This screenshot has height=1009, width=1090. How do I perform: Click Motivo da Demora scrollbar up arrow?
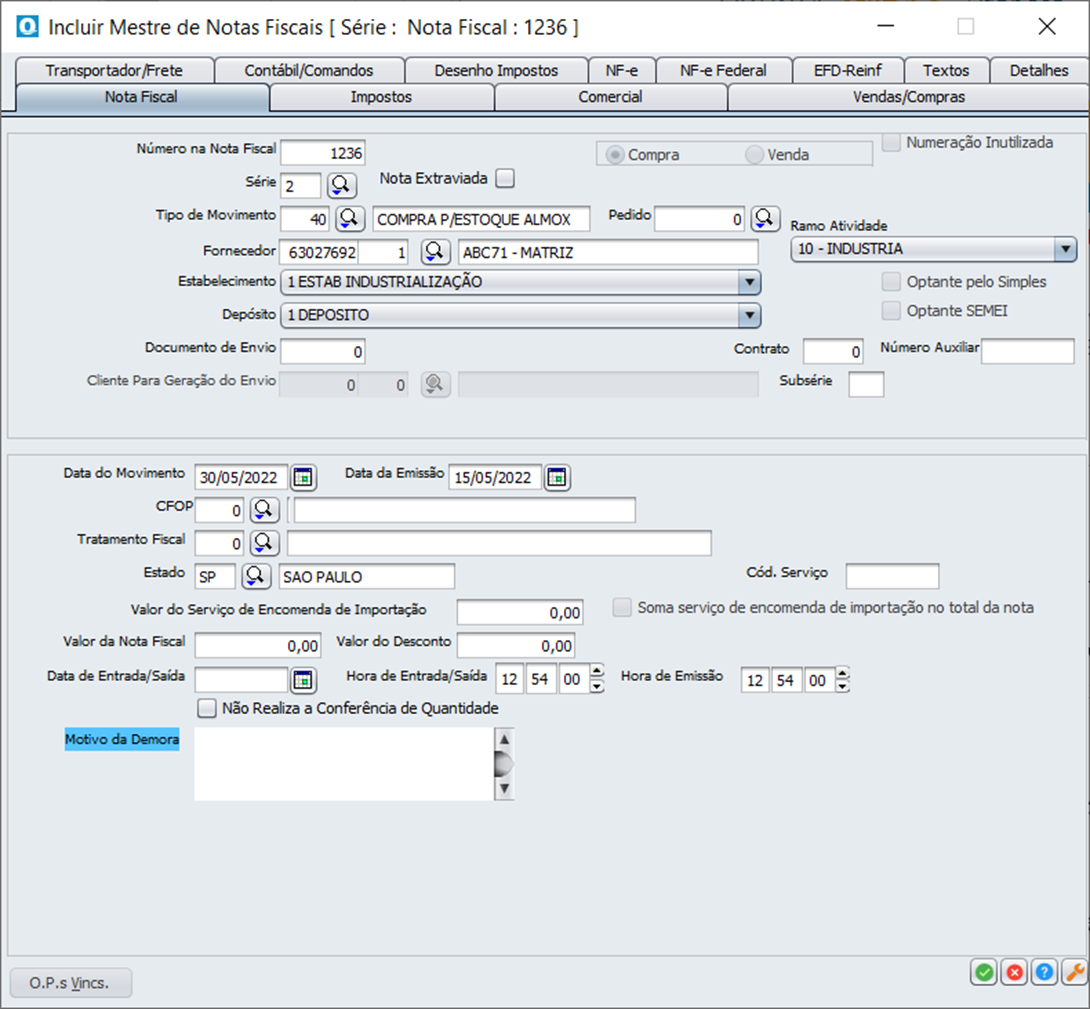[x=504, y=739]
